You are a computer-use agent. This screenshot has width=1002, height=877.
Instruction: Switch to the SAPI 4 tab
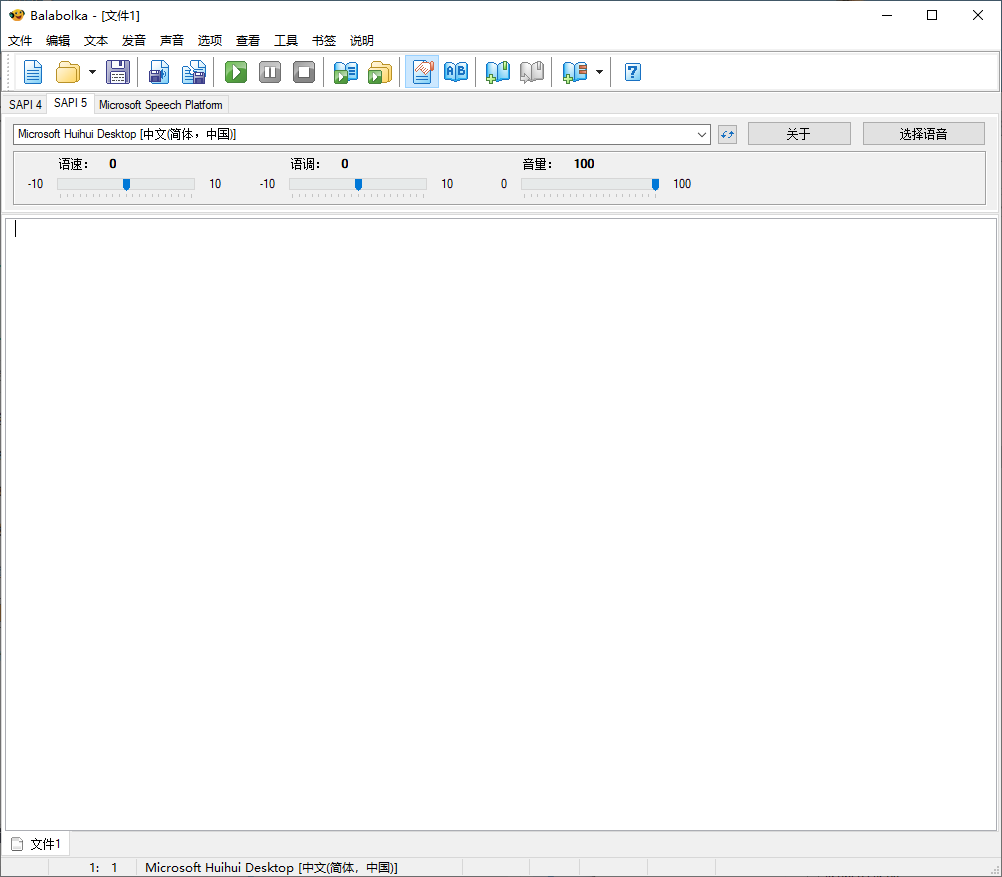[x=25, y=103]
